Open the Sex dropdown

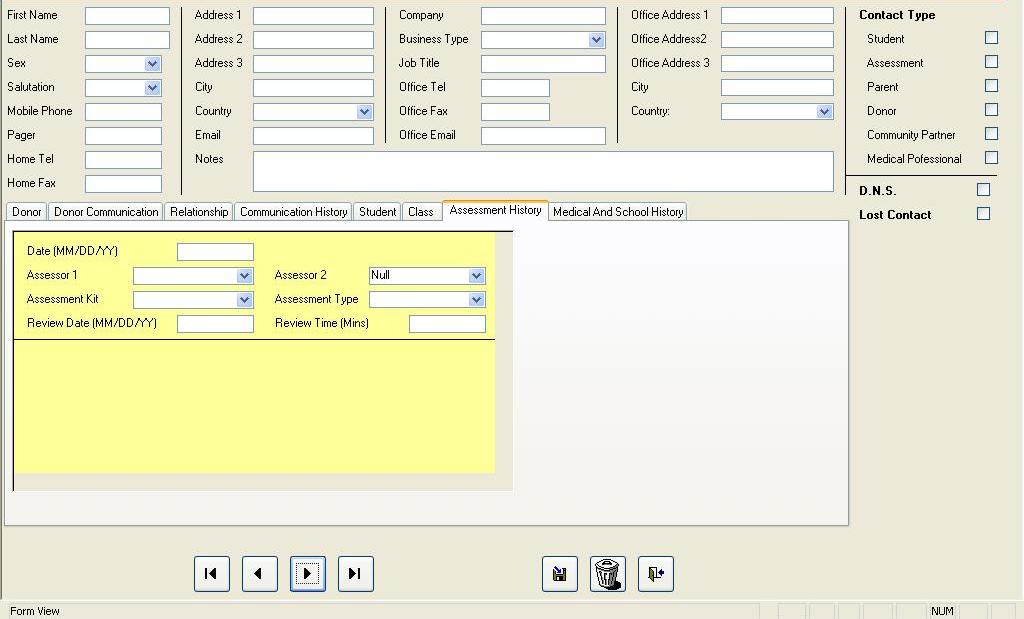pos(153,64)
